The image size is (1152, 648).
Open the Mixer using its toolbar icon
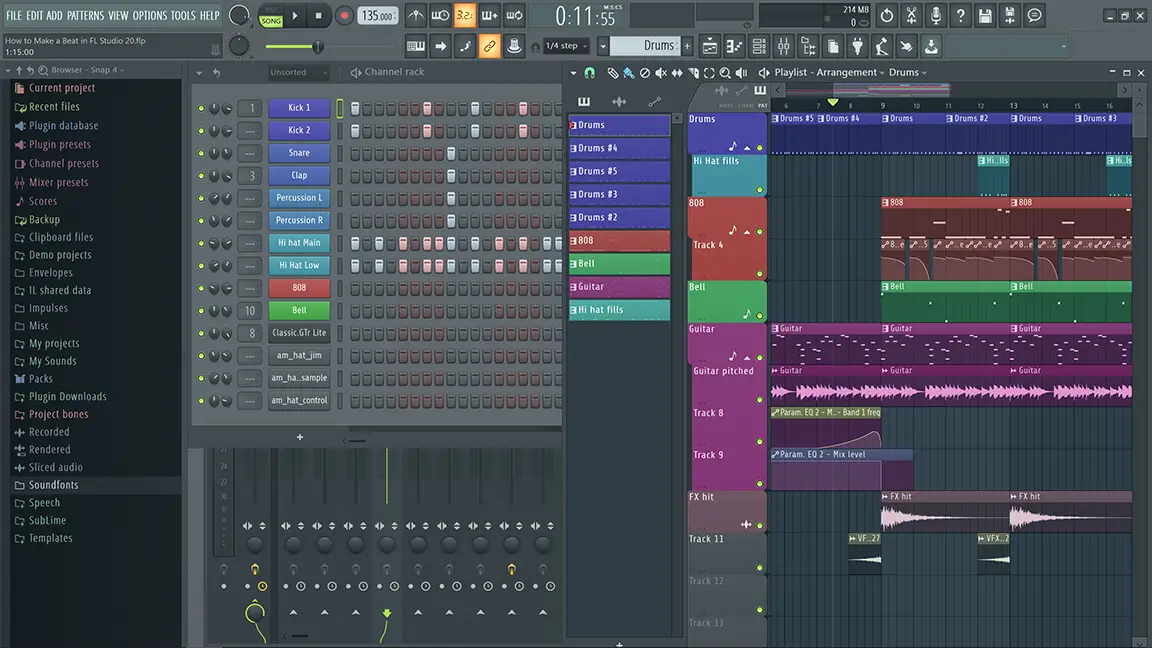(785, 46)
